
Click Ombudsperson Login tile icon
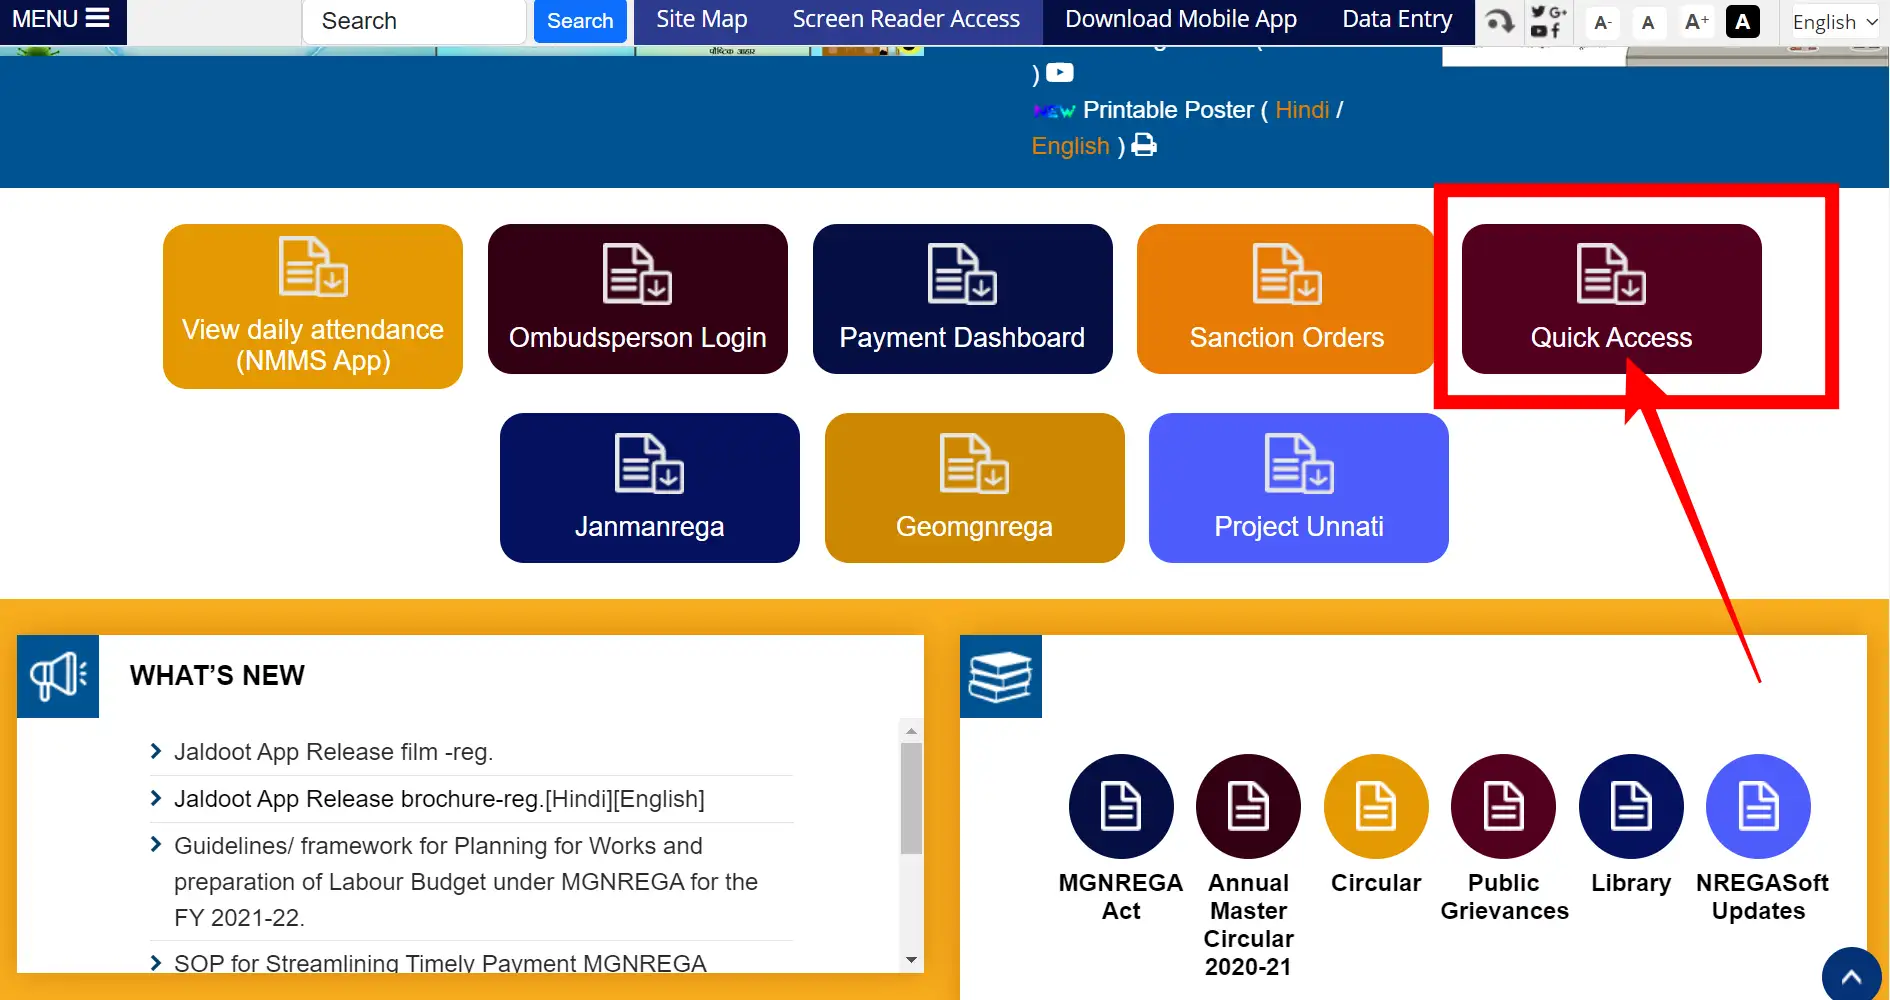point(637,274)
